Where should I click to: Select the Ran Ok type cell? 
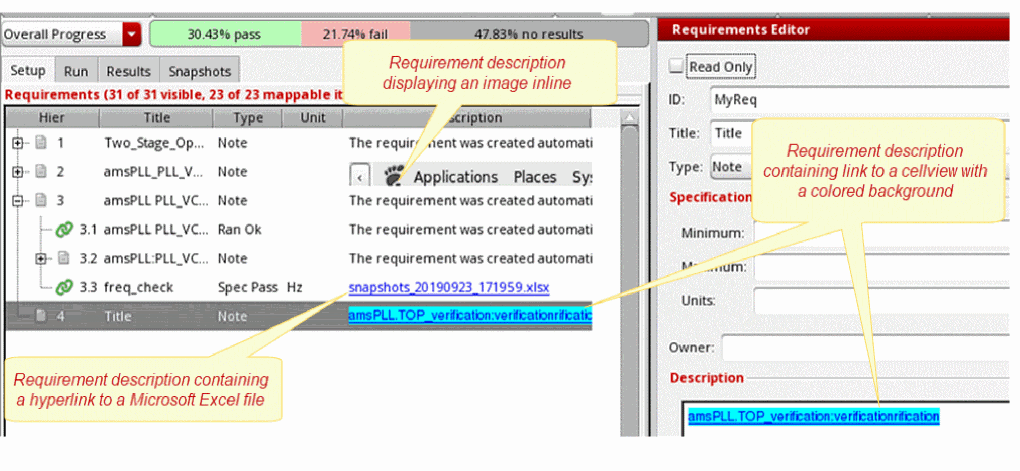pos(239,230)
